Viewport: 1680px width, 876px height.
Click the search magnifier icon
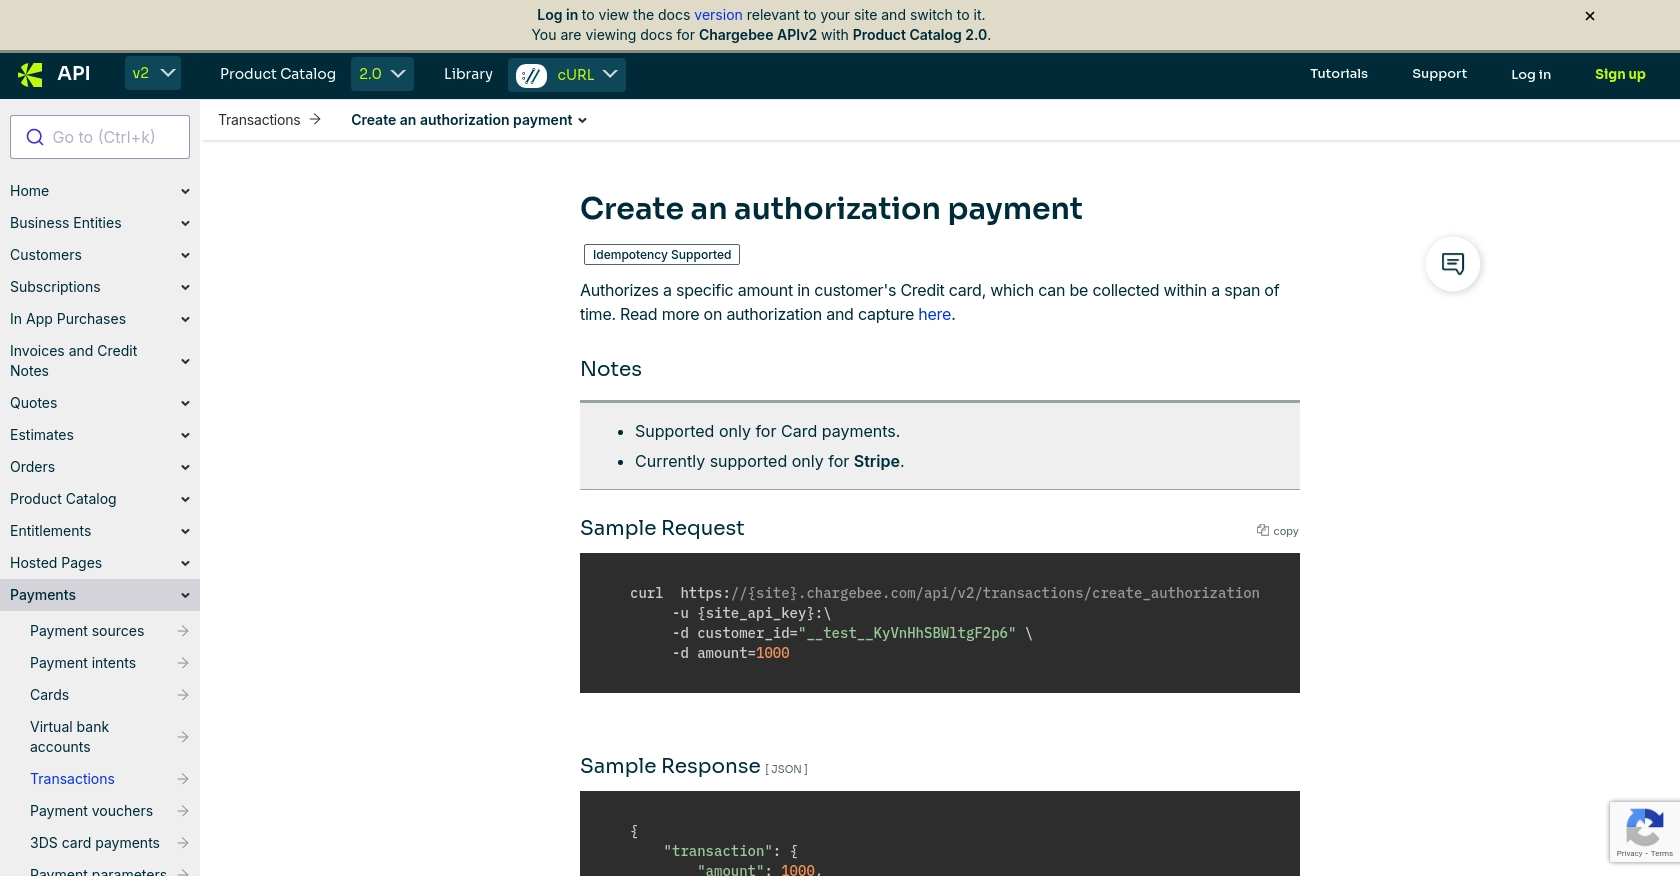coord(35,137)
